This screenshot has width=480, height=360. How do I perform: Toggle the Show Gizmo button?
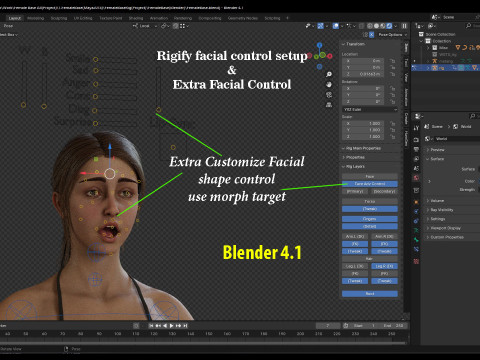point(320,26)
